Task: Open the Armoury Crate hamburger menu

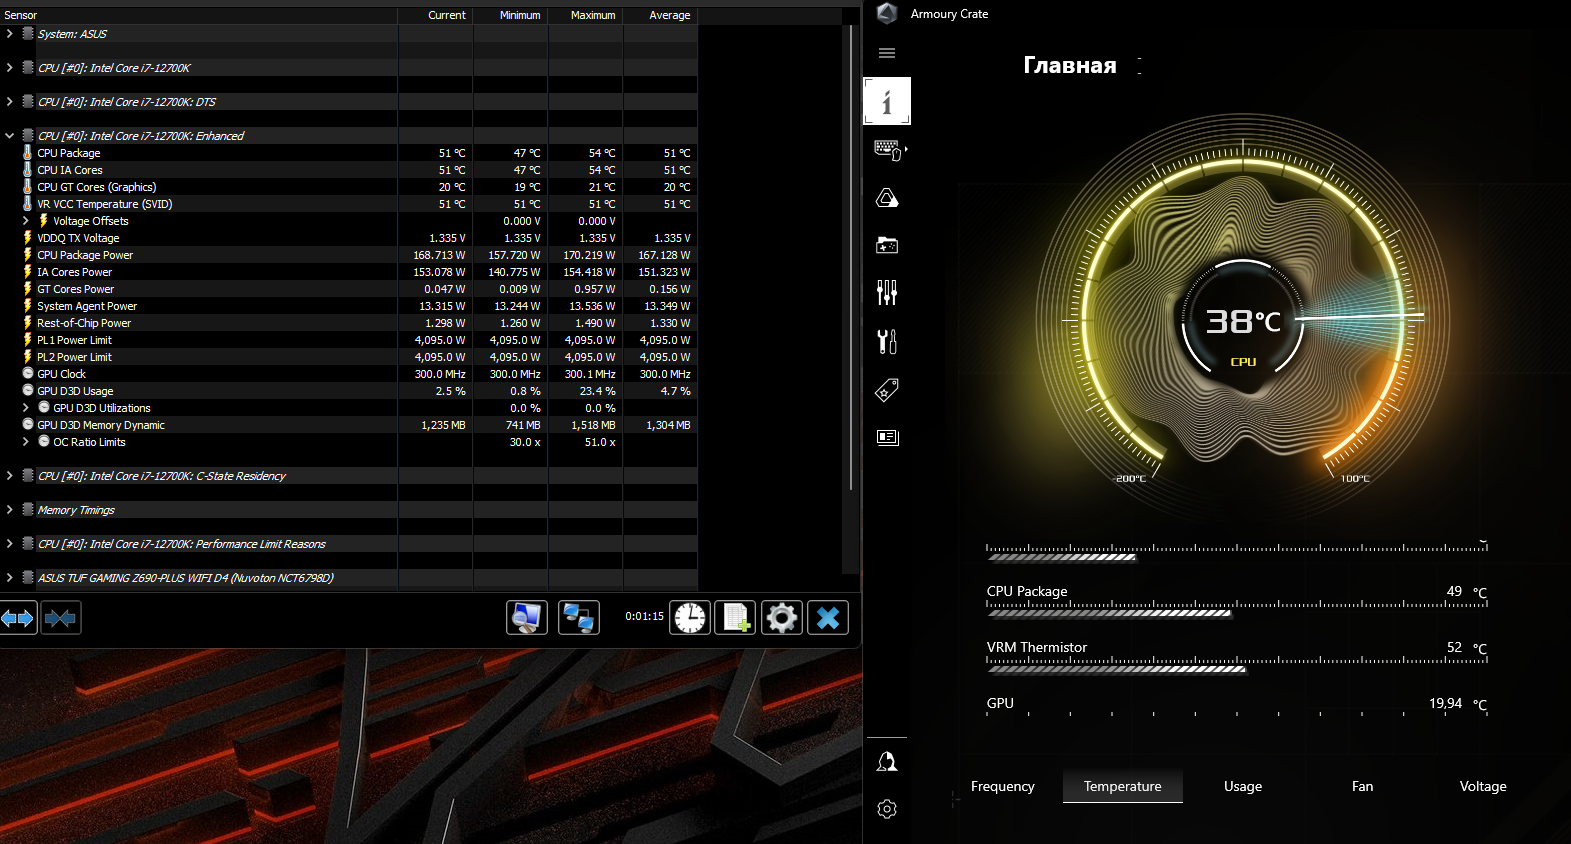Action: (887, 53)
